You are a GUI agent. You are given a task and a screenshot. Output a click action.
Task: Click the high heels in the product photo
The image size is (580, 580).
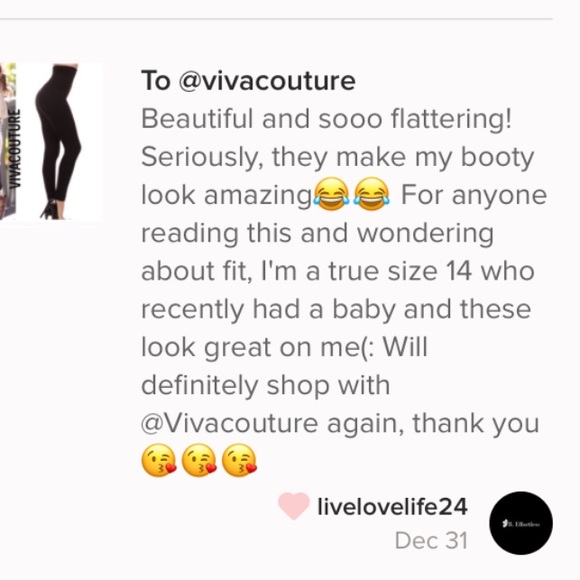[x=52, y=210]
